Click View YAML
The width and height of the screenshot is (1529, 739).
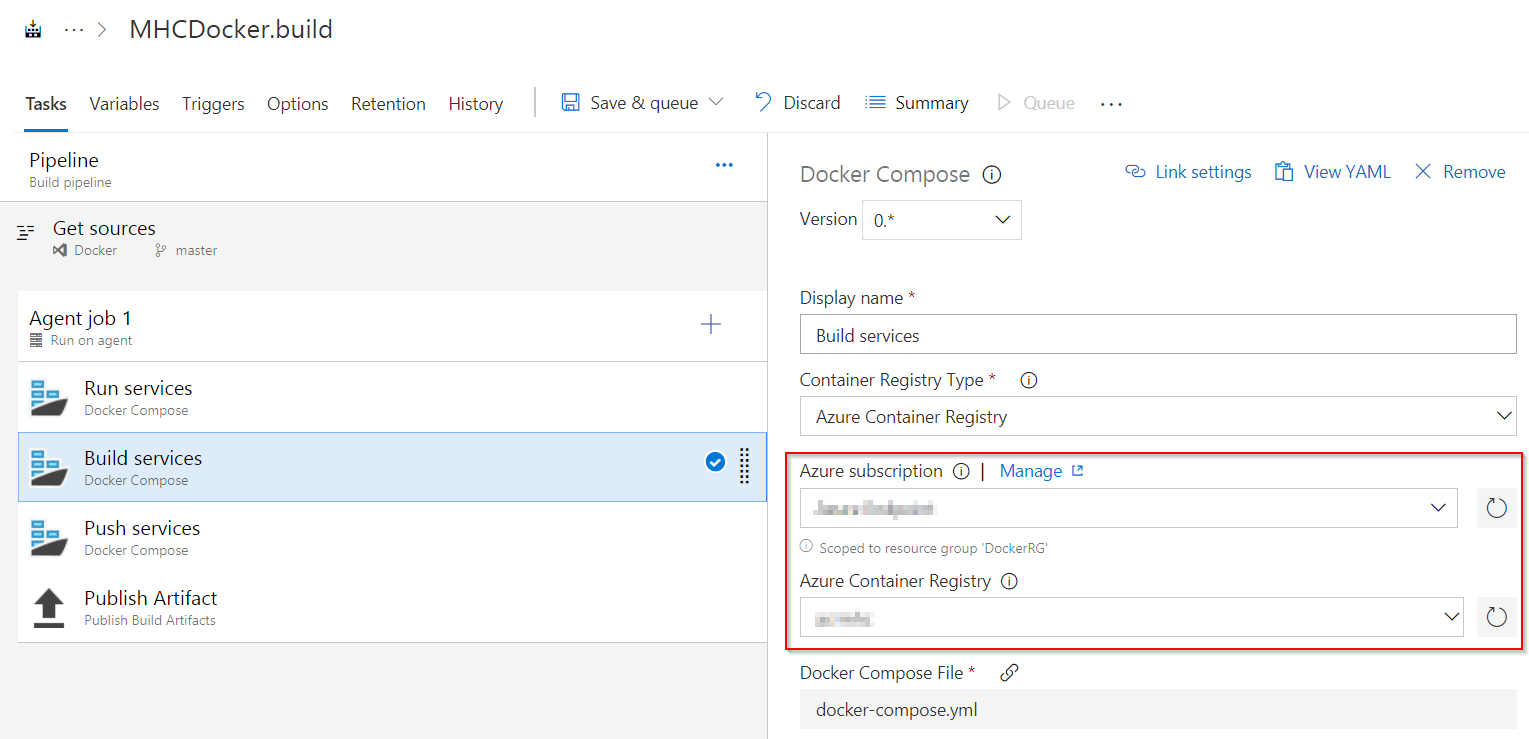1332,172
